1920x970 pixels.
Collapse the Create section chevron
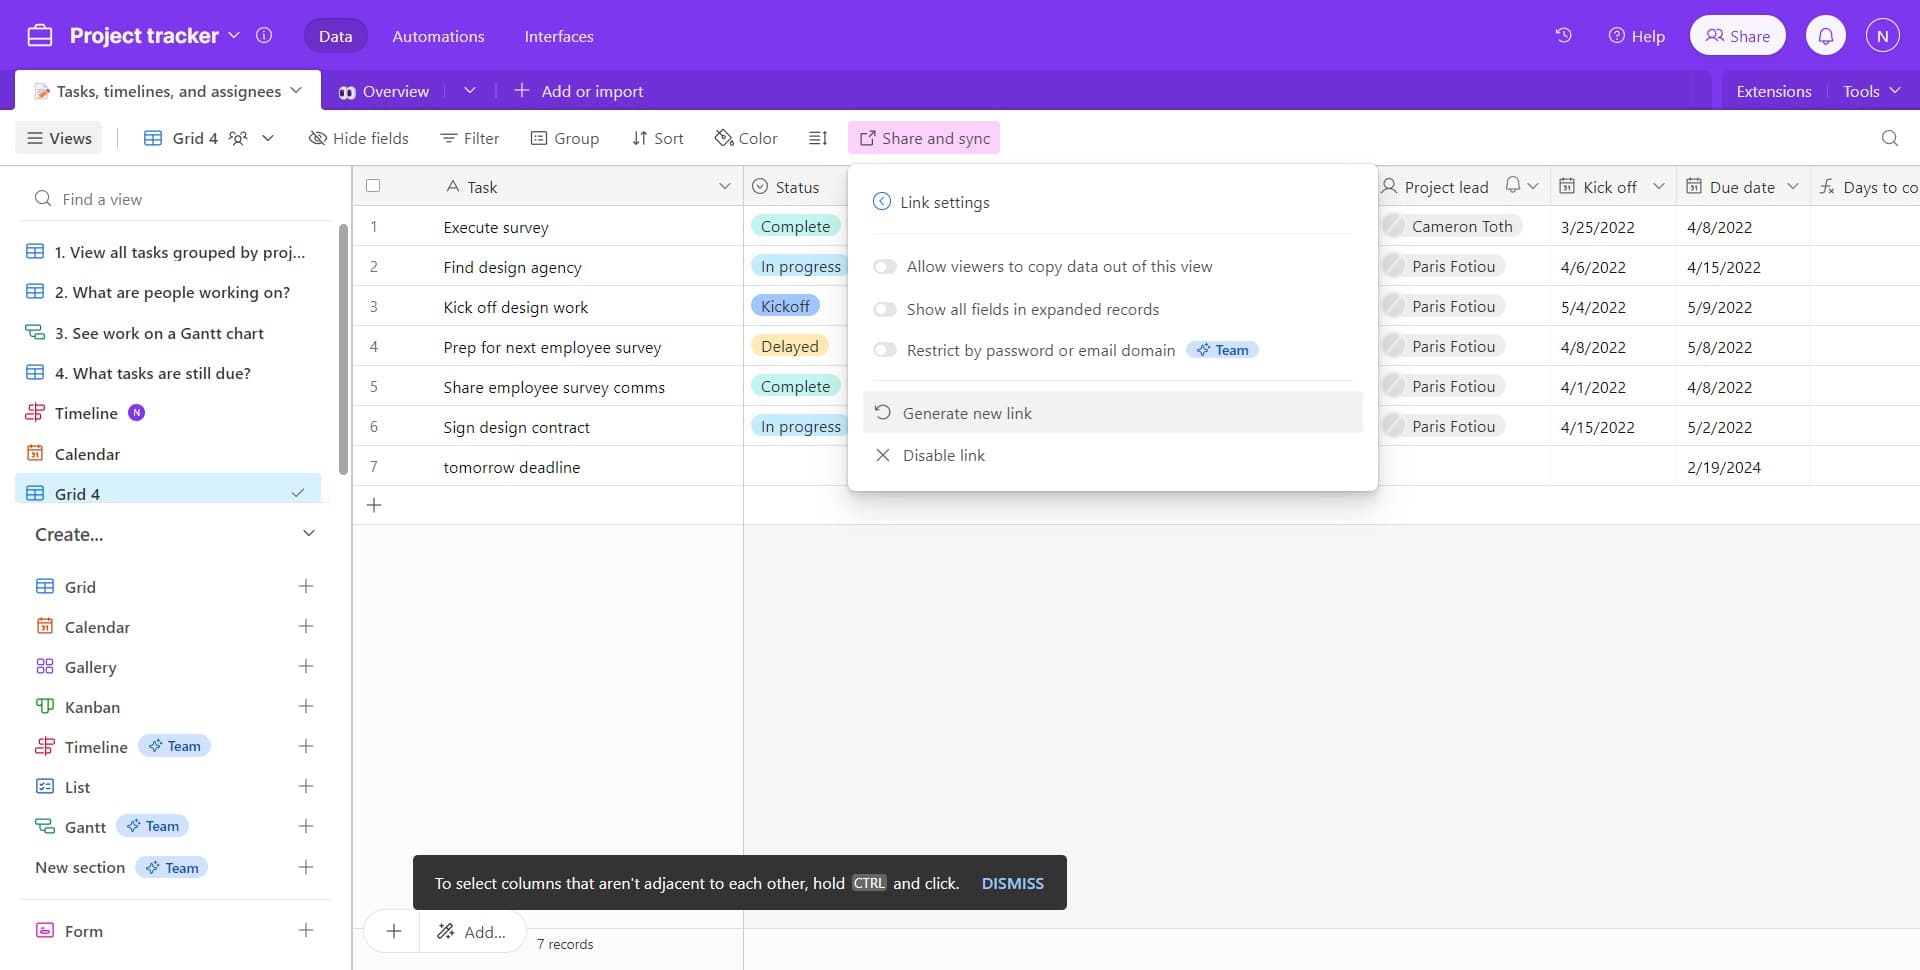click(x=308, y=534)
